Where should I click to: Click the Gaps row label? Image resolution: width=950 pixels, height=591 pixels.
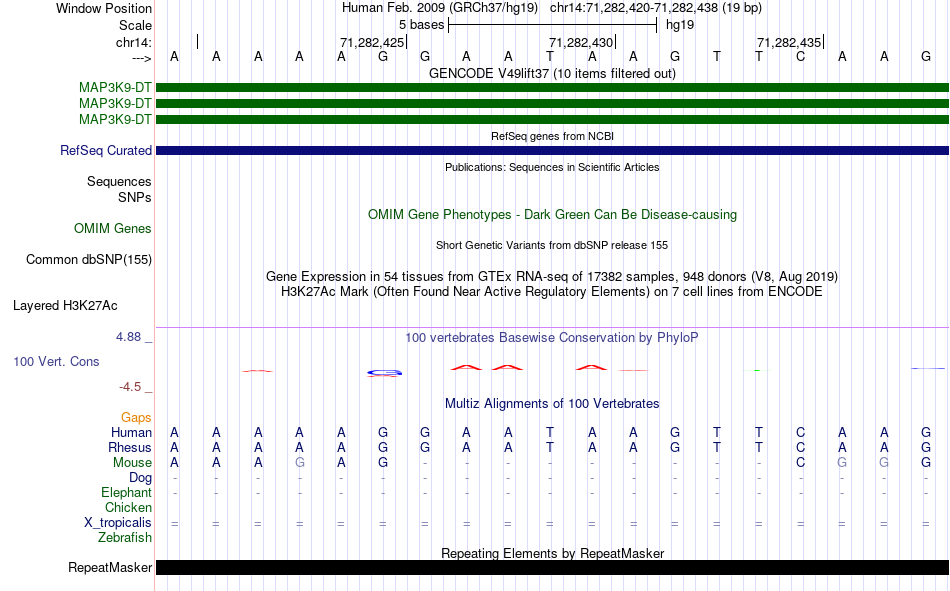point(136,418)
